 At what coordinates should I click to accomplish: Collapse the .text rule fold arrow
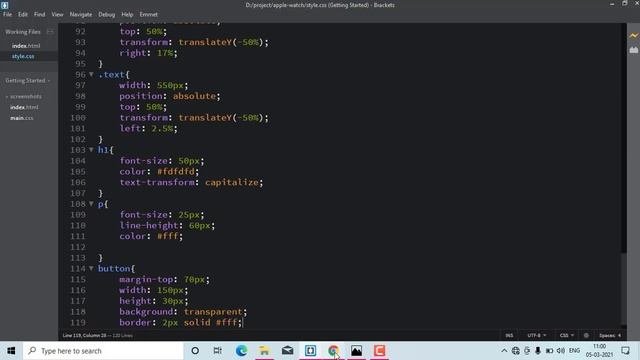click(91, 74)
